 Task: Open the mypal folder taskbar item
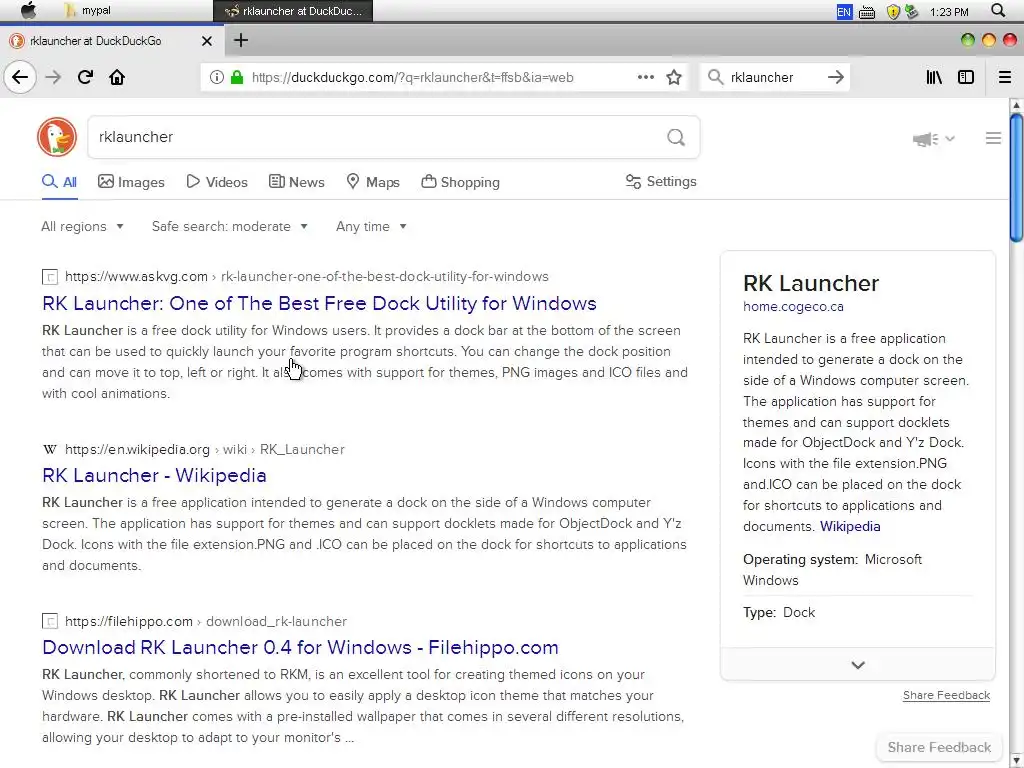click(x=88, y=10)
